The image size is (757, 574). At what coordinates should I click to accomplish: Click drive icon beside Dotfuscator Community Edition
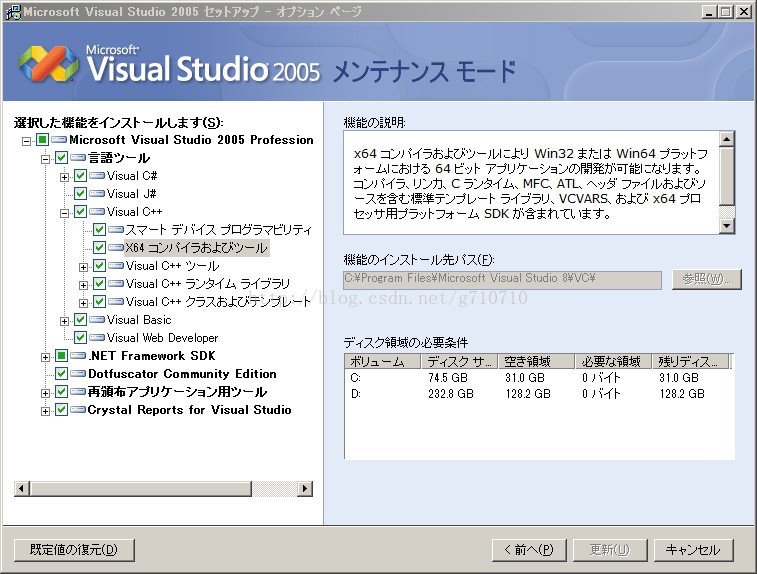tap(78, 374)
